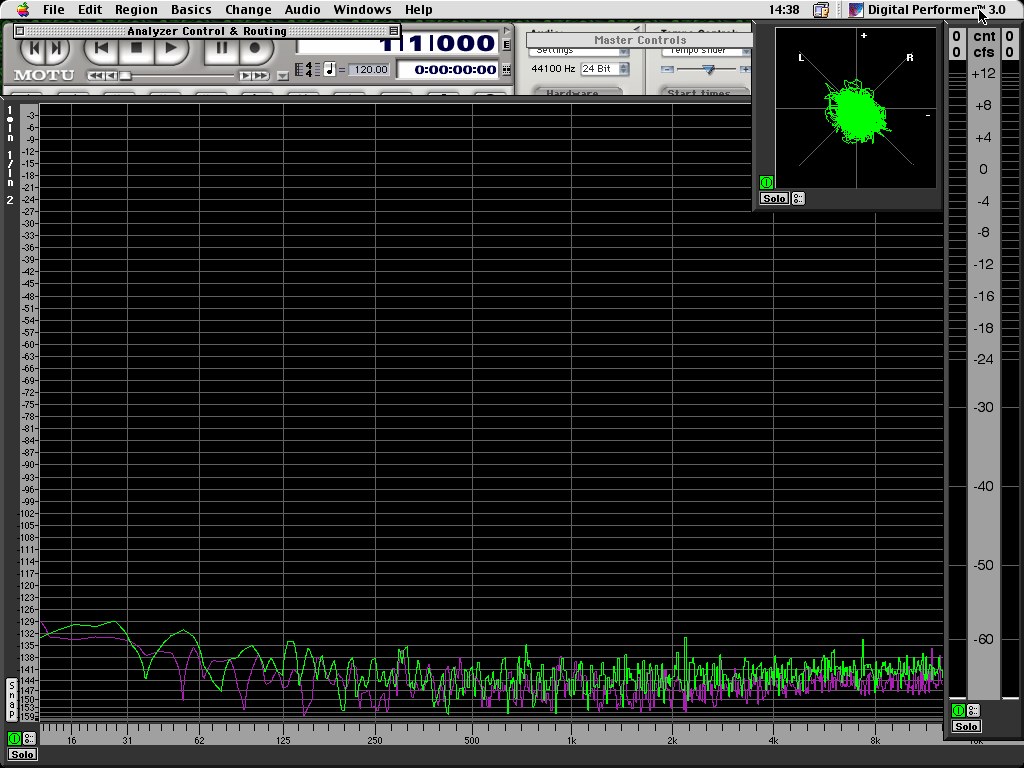1024x768 pixels.
Task: Click the rewind-to-start transport button
Action: pyautogui.click(x=101, y=48)
